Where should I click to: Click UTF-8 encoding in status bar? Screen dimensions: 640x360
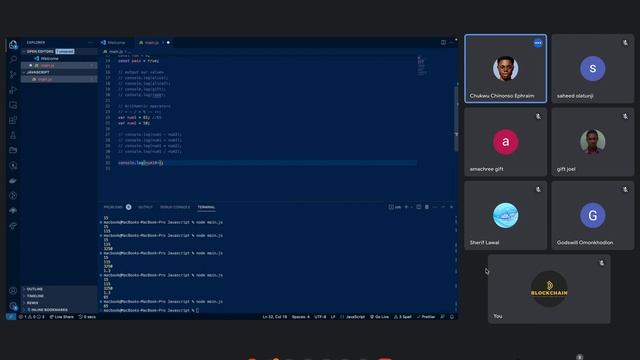coord(320,317)
